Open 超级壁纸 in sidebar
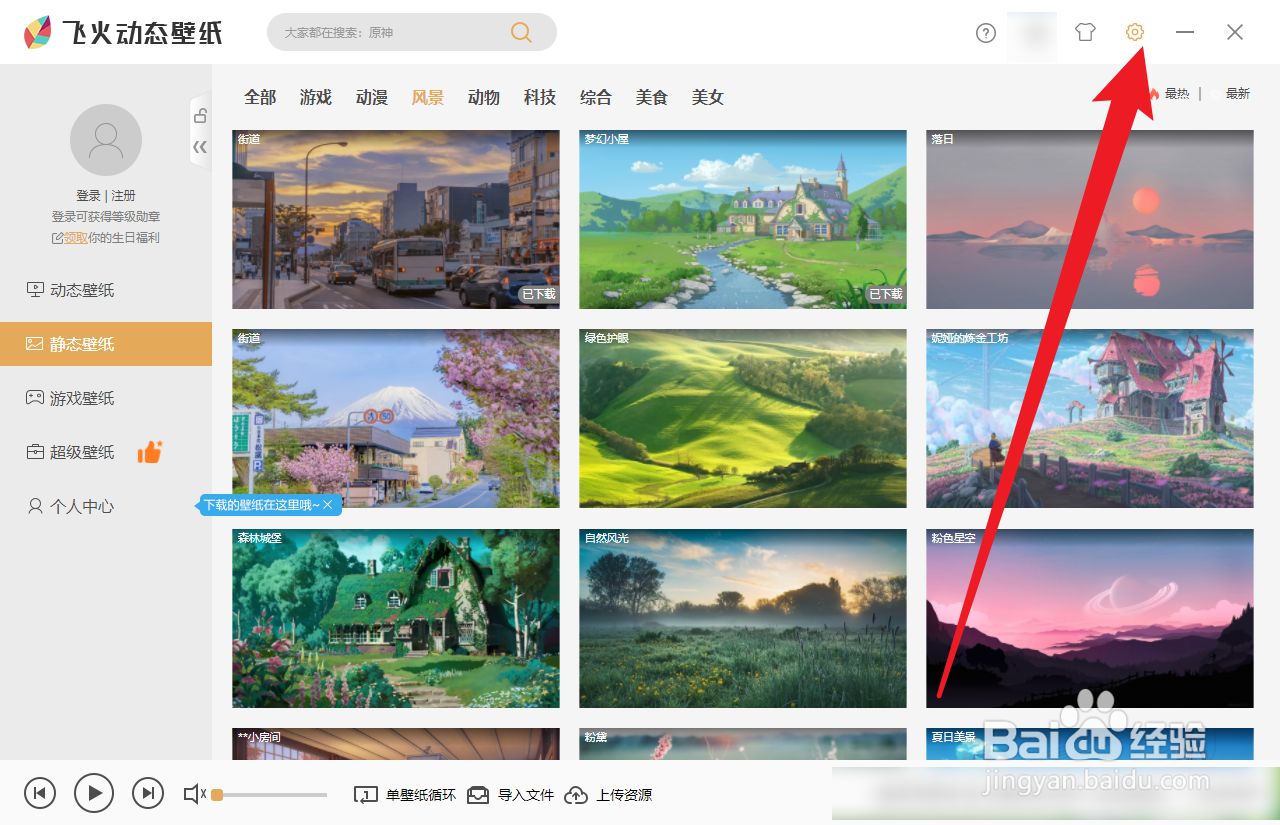Viewport: 1280px width, 825px height. pos(106,452)
